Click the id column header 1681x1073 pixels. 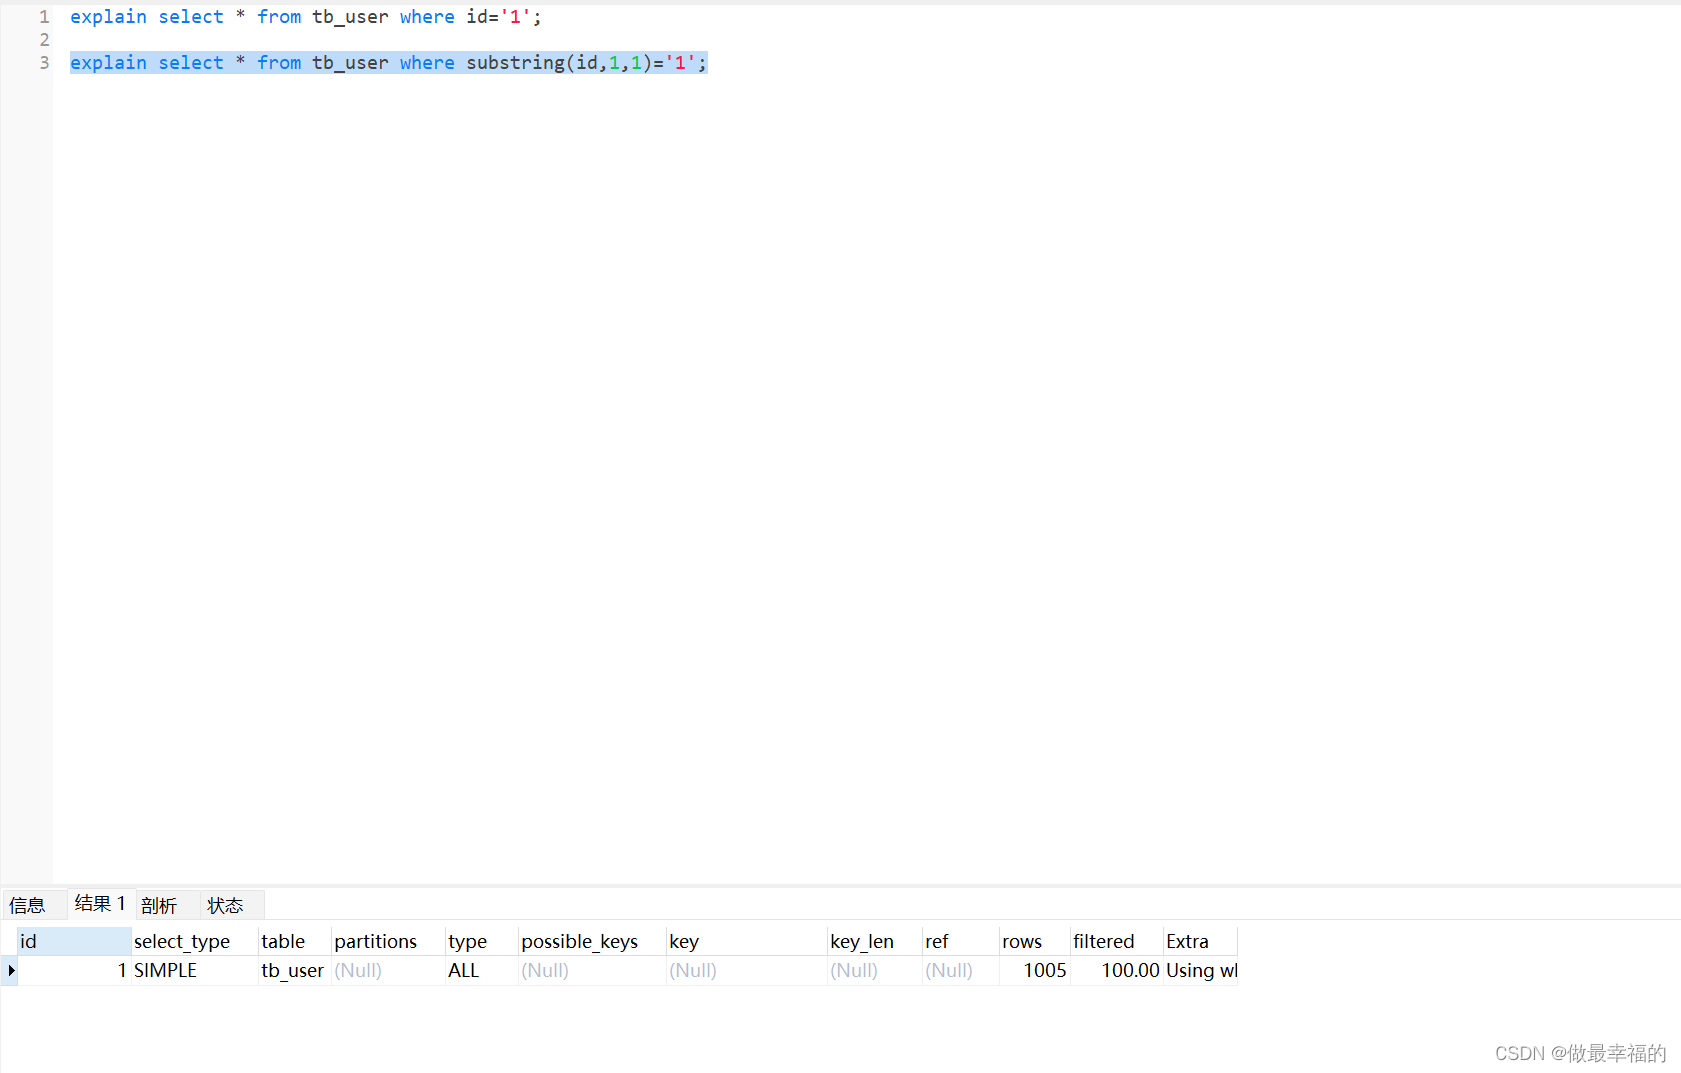(x=74, y=941)
